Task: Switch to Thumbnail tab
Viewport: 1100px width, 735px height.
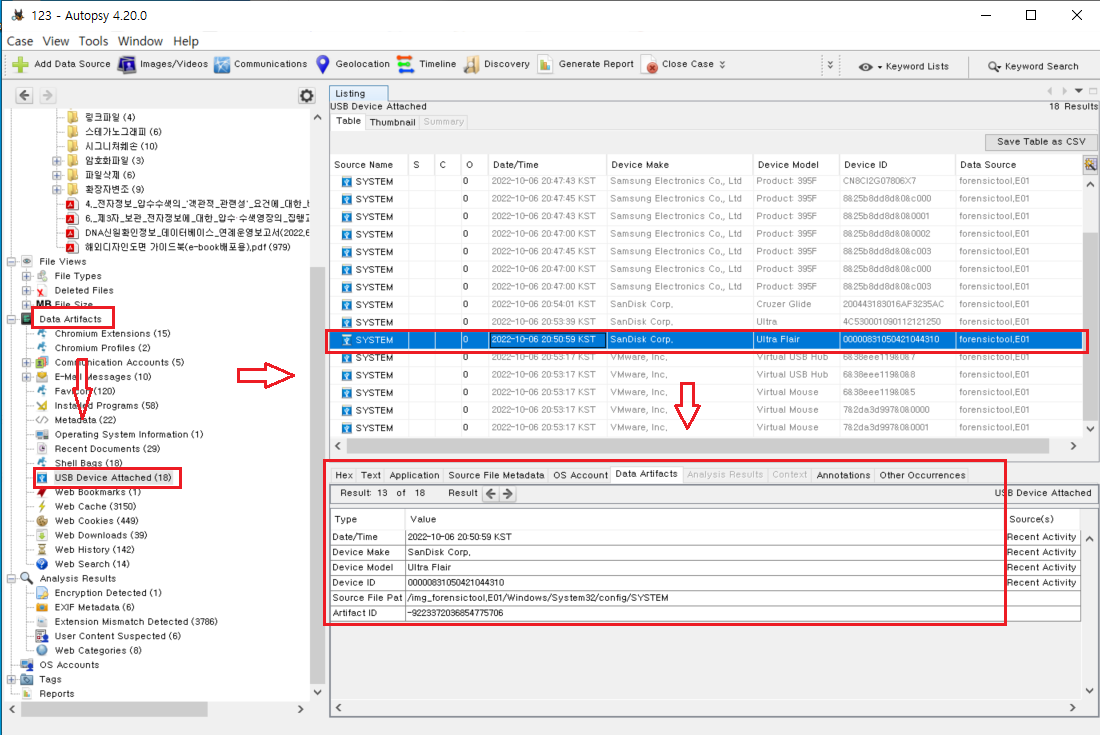Action: (392, 122)
